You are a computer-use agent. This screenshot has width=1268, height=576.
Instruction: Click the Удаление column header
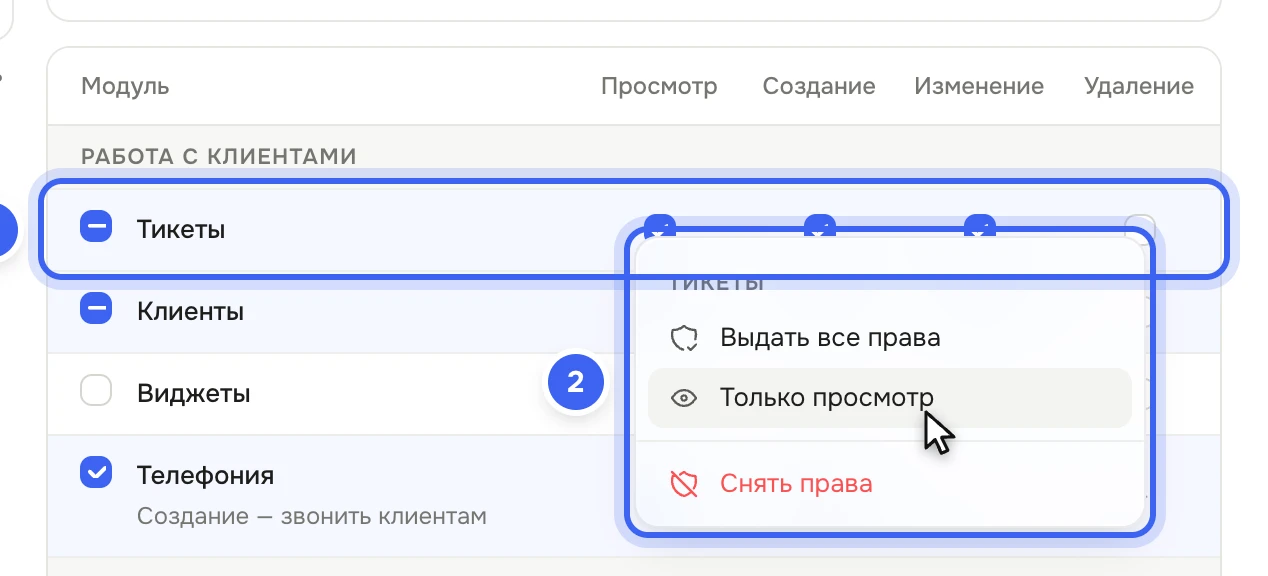[x=1139, y=86]
